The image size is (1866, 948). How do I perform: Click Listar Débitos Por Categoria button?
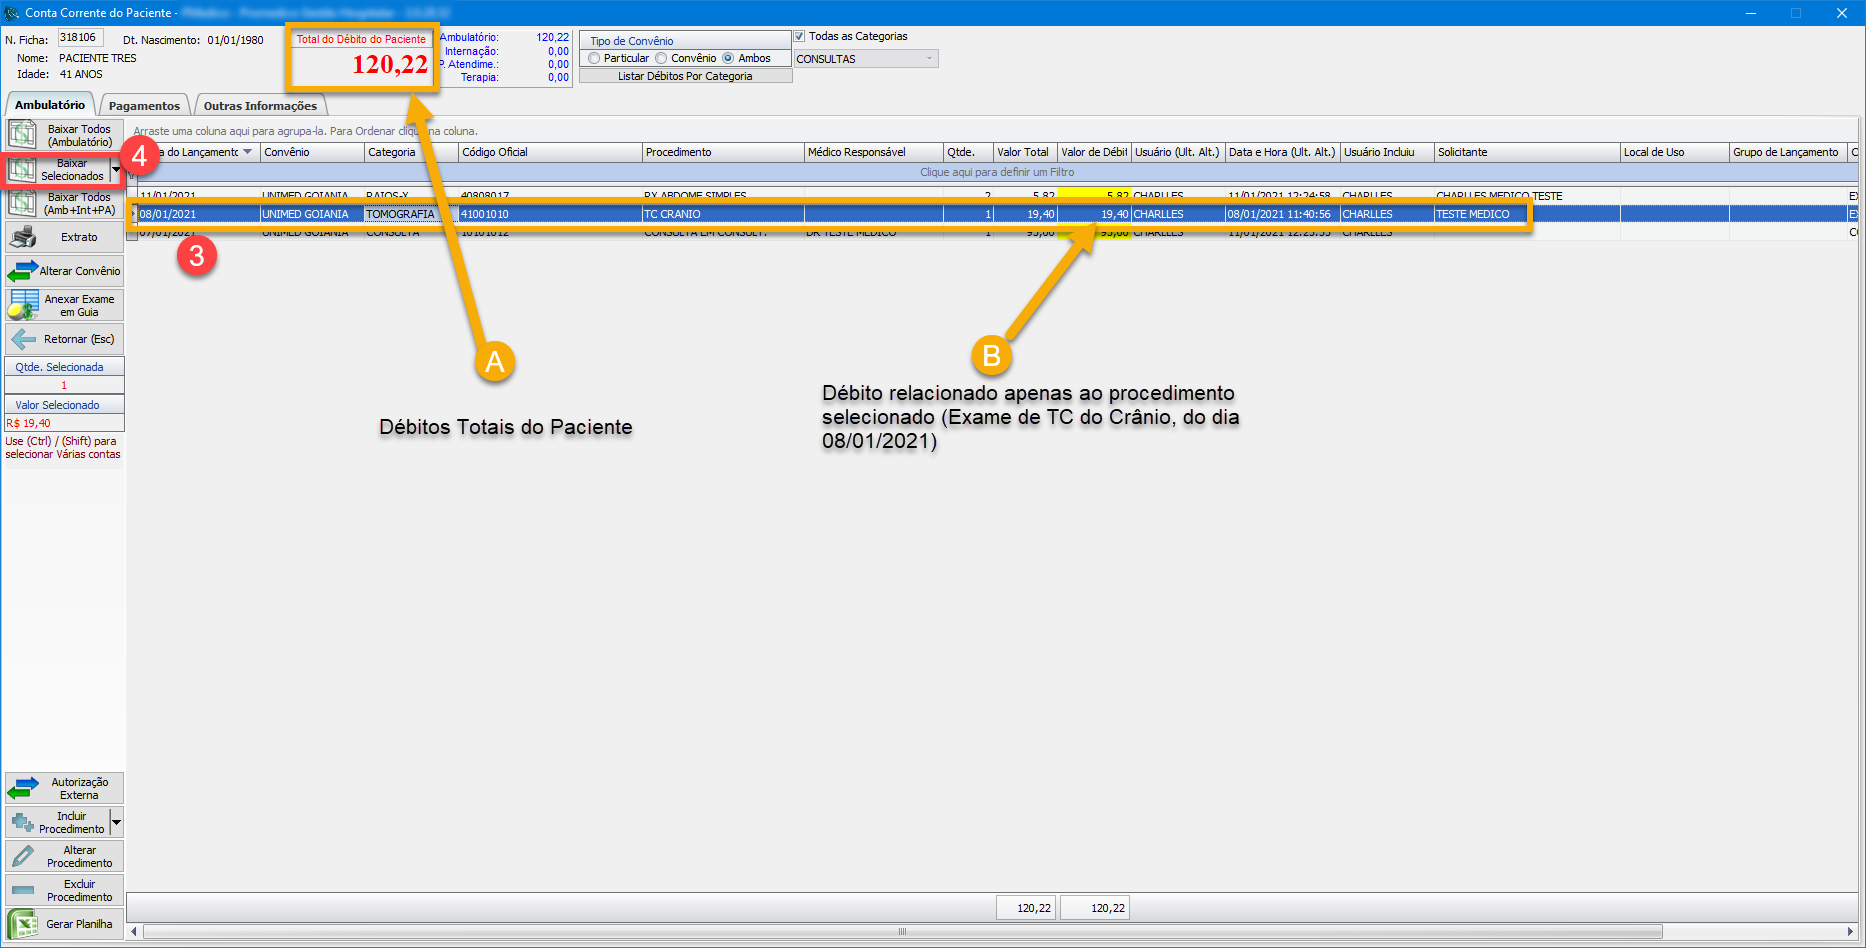point(685,76)
